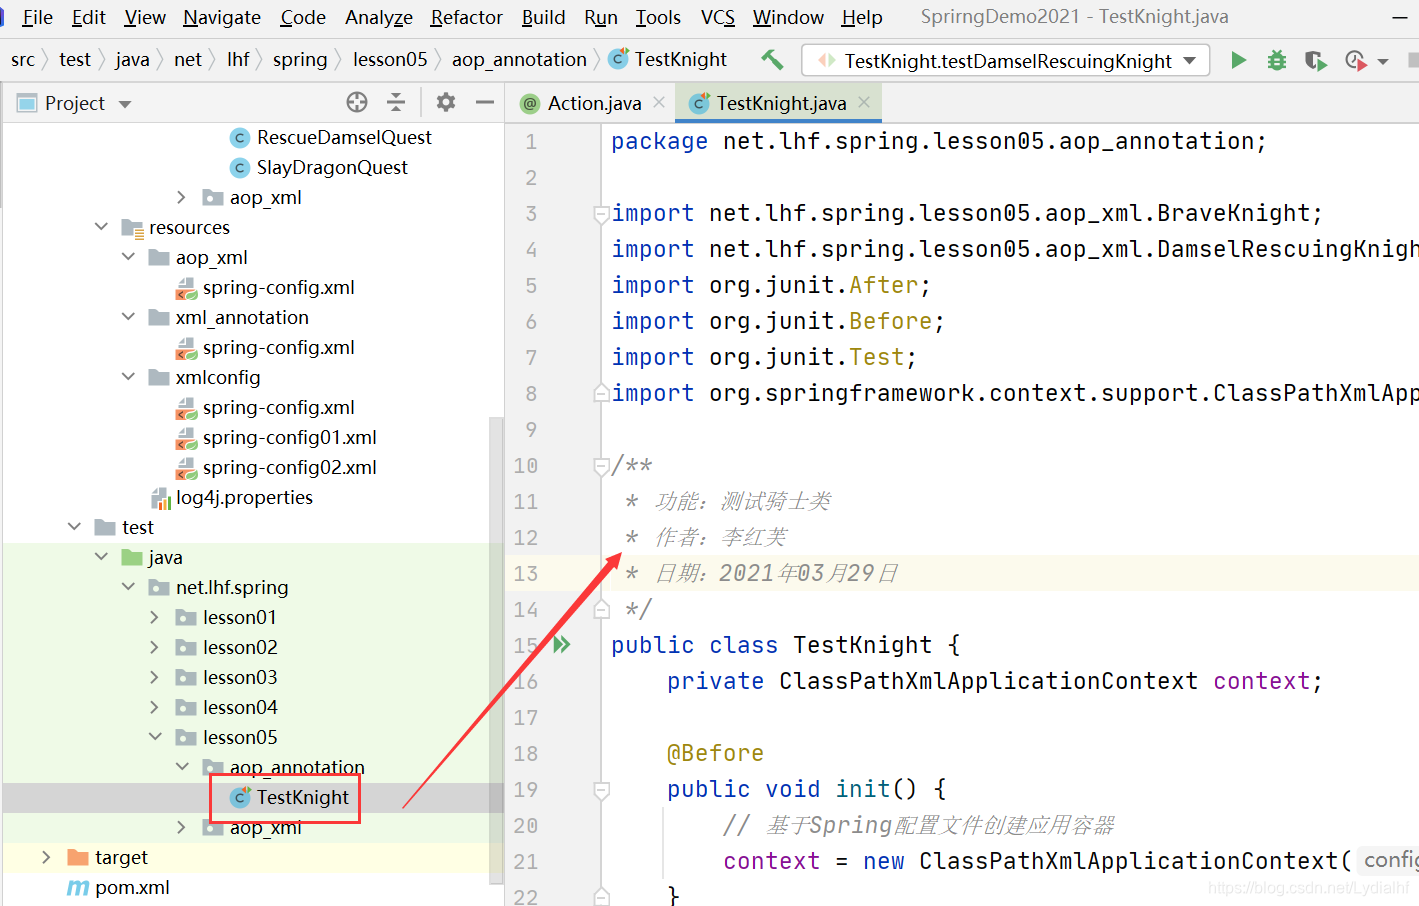The image size is (1419, 906).
Task: Open dropdown arrow beside profiler icon
Action: pos(1383,62)
